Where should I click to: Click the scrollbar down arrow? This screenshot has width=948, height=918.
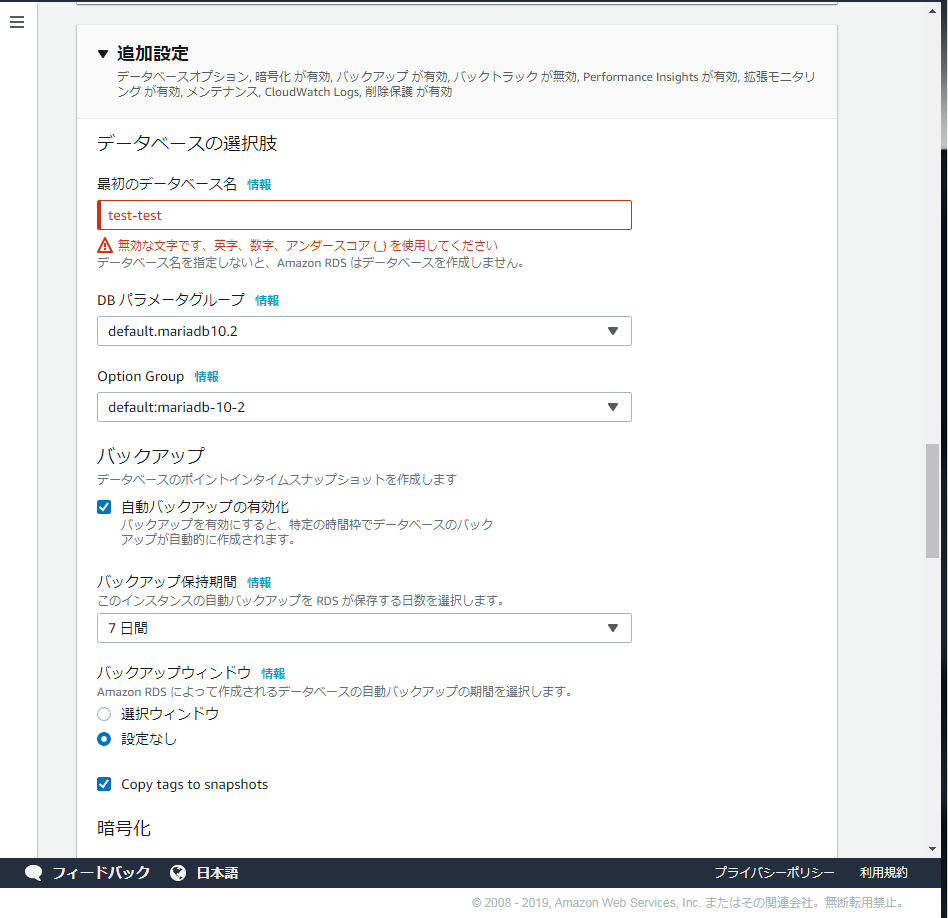[932, 849]
